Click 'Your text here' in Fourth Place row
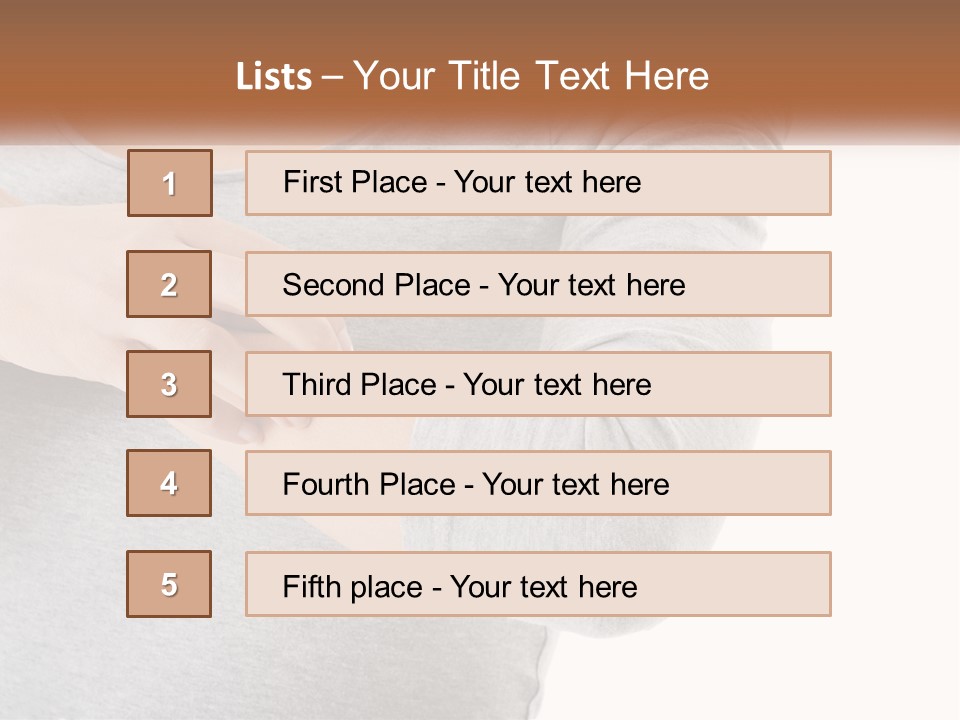Image resolution: width=960 pixels, height=720 pixels. [x=576, y=484]
